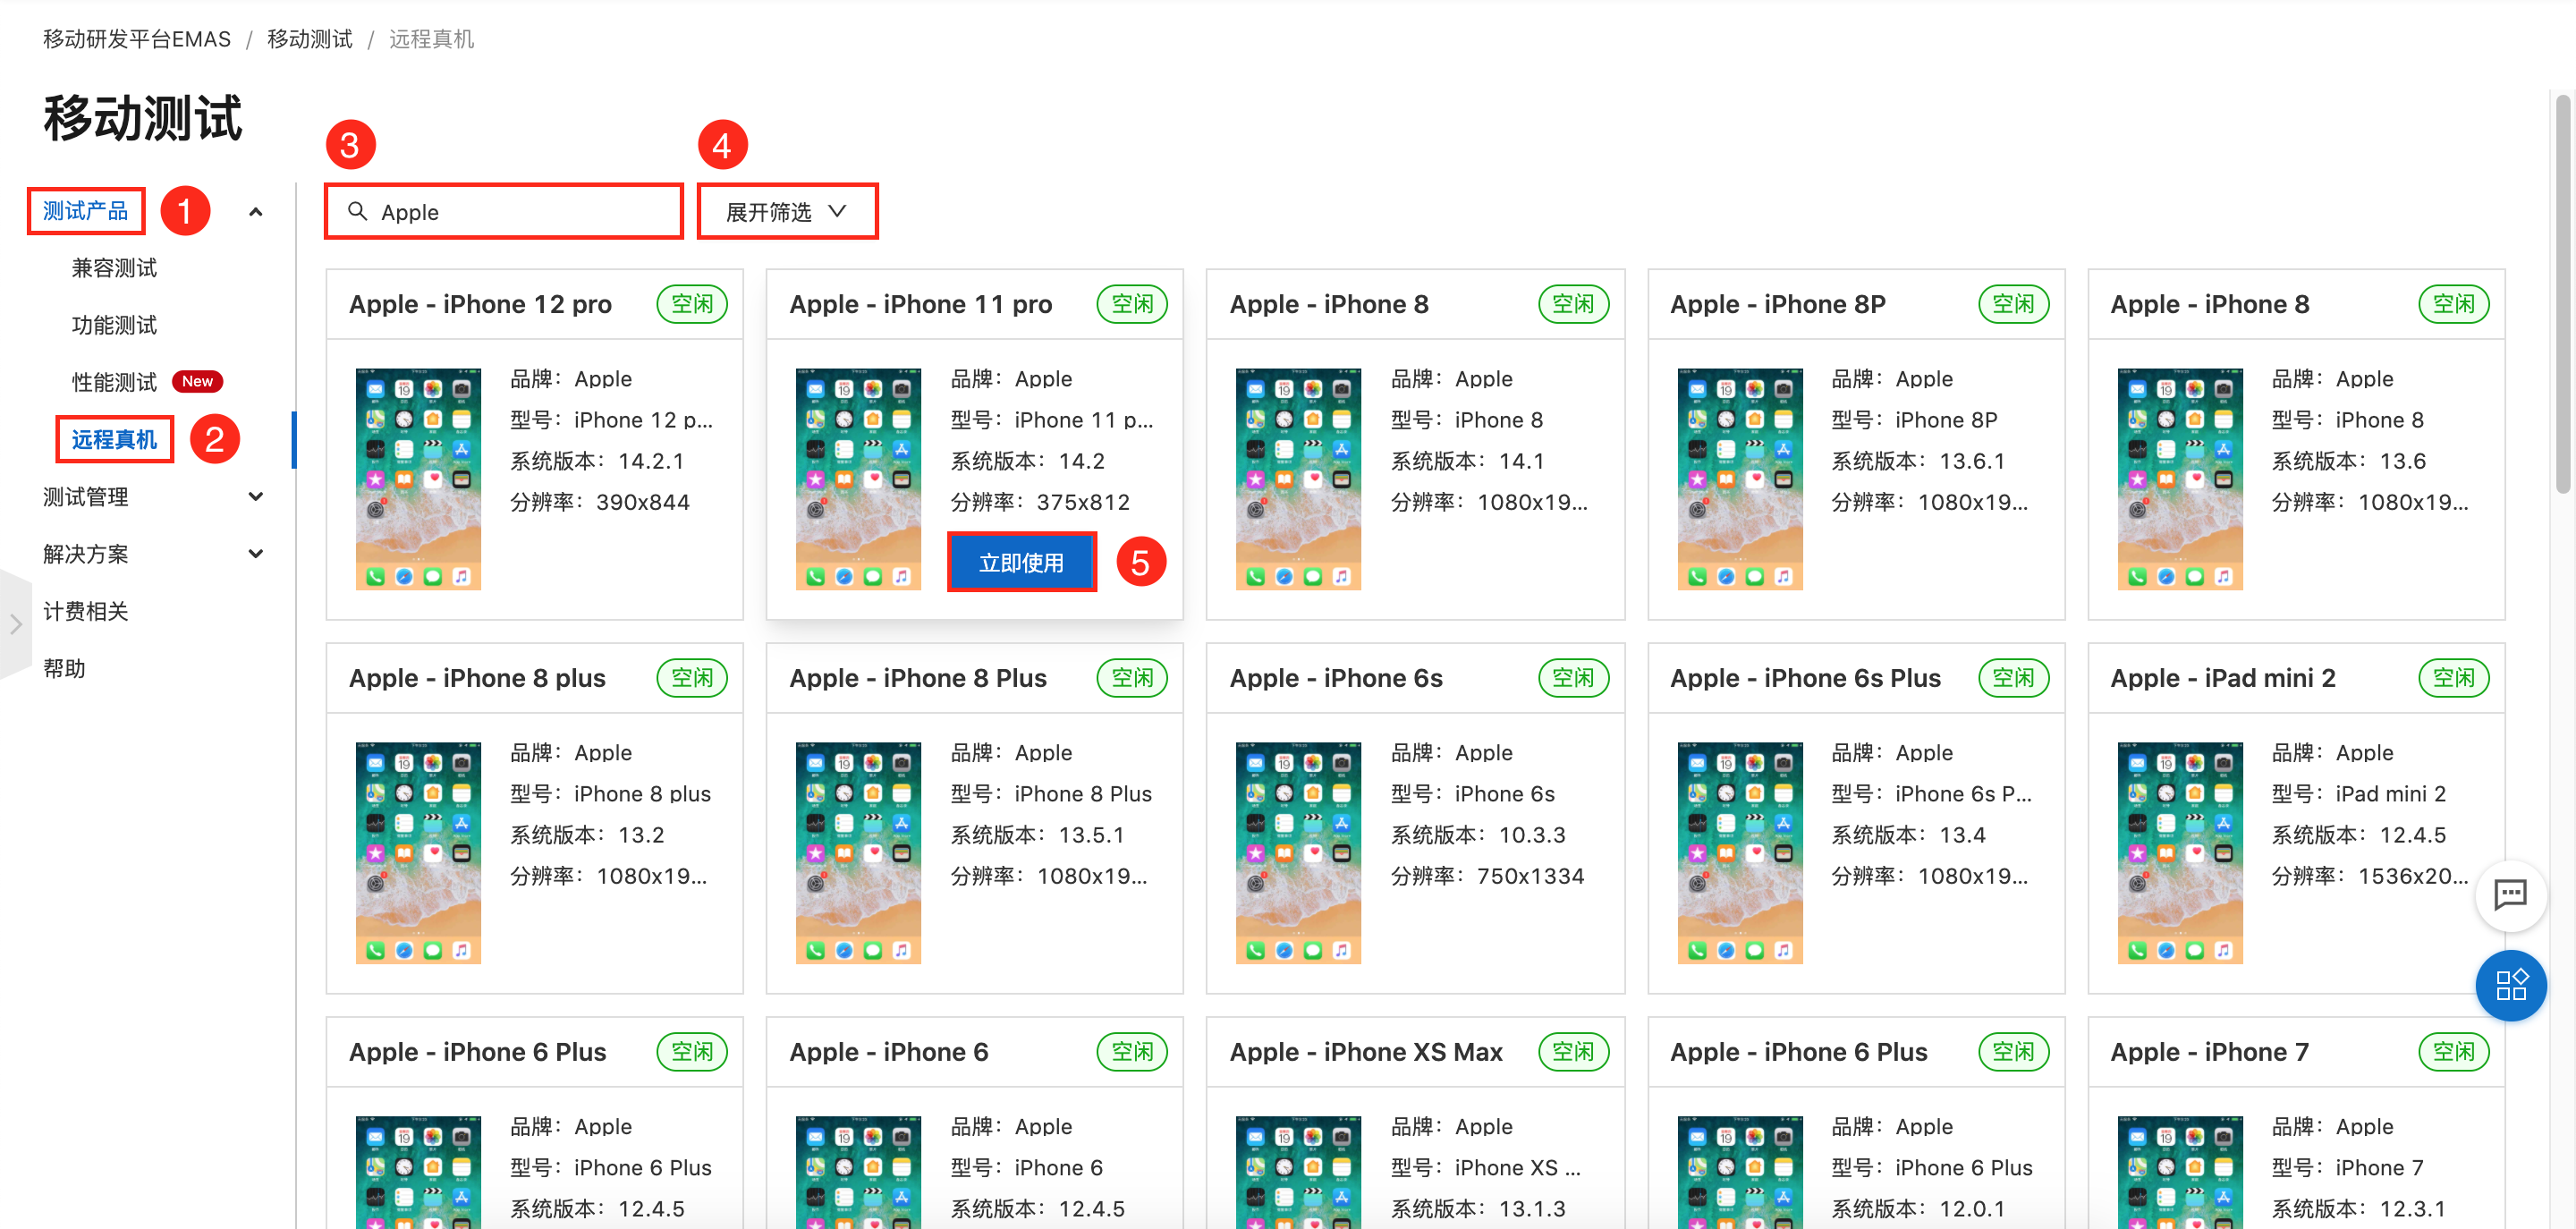Open 计费相关 in the sidebar

(x=86, y=611)
